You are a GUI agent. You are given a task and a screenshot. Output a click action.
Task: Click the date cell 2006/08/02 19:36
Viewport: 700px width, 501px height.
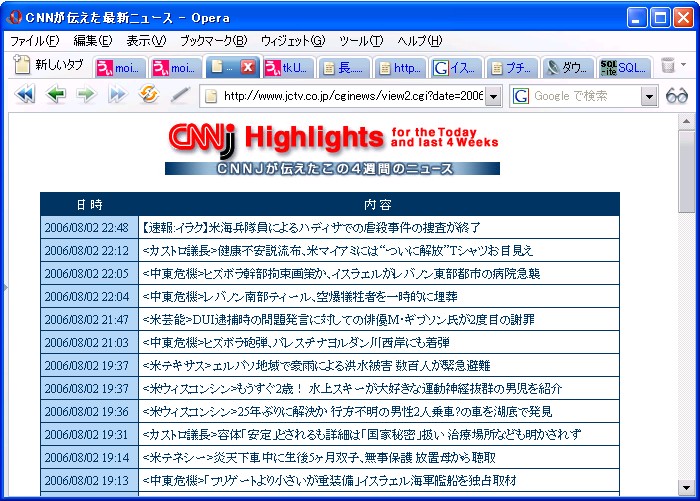coord(89,412)
